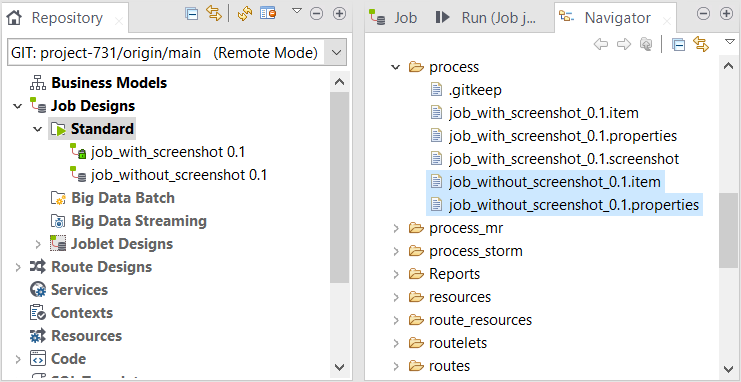Maximize the Repository panel

pos(339,14)
